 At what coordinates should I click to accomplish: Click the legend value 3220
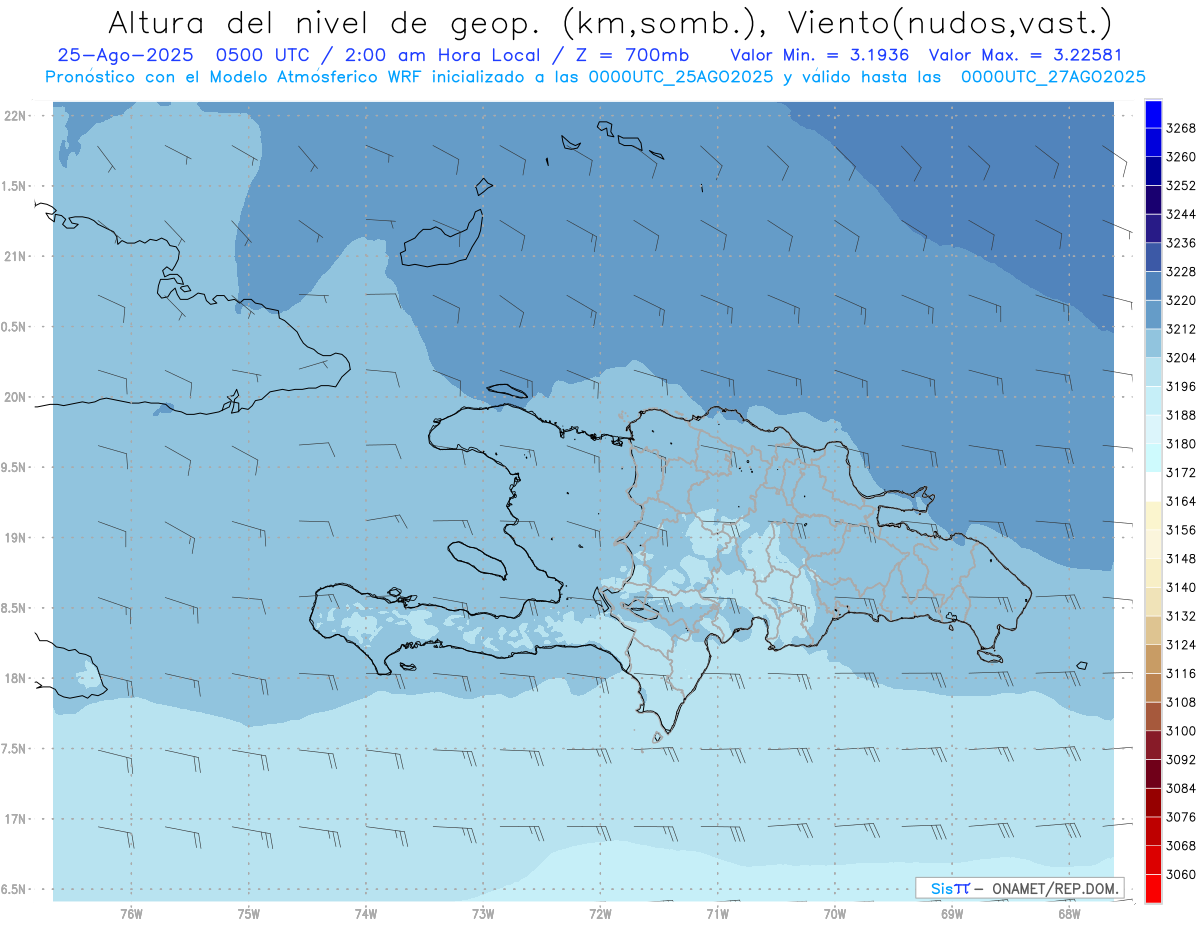(1181, 300)
